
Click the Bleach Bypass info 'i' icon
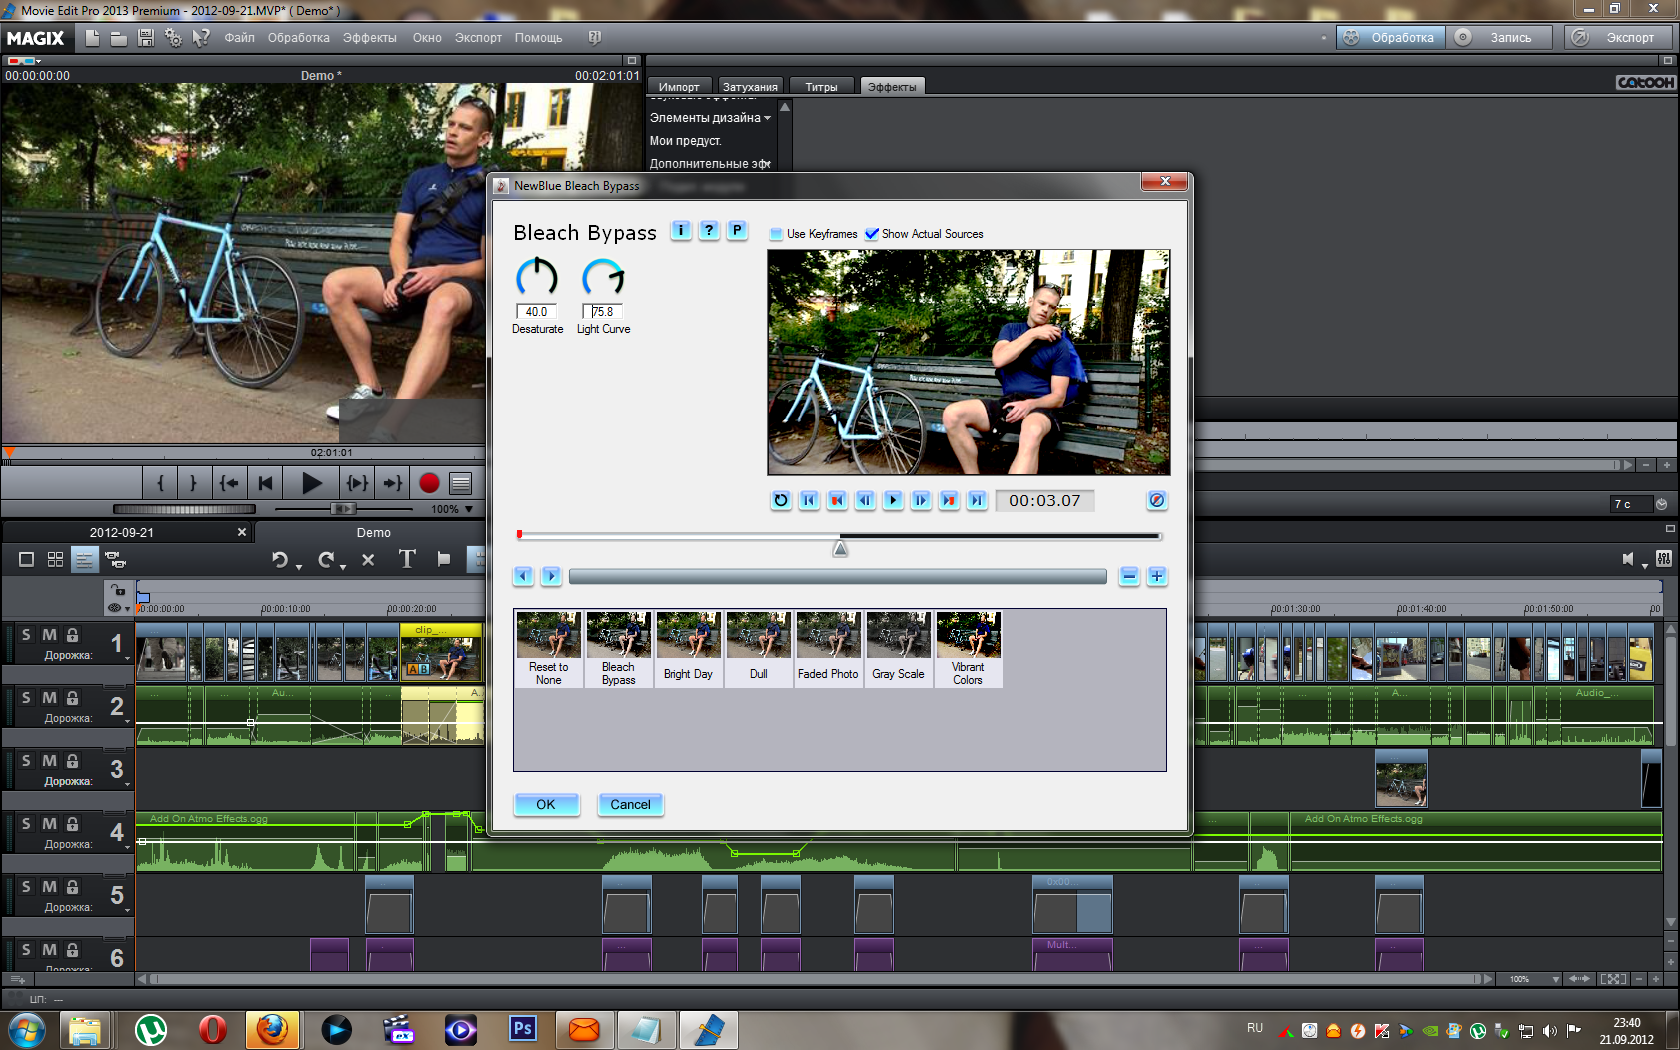point(681,230)
